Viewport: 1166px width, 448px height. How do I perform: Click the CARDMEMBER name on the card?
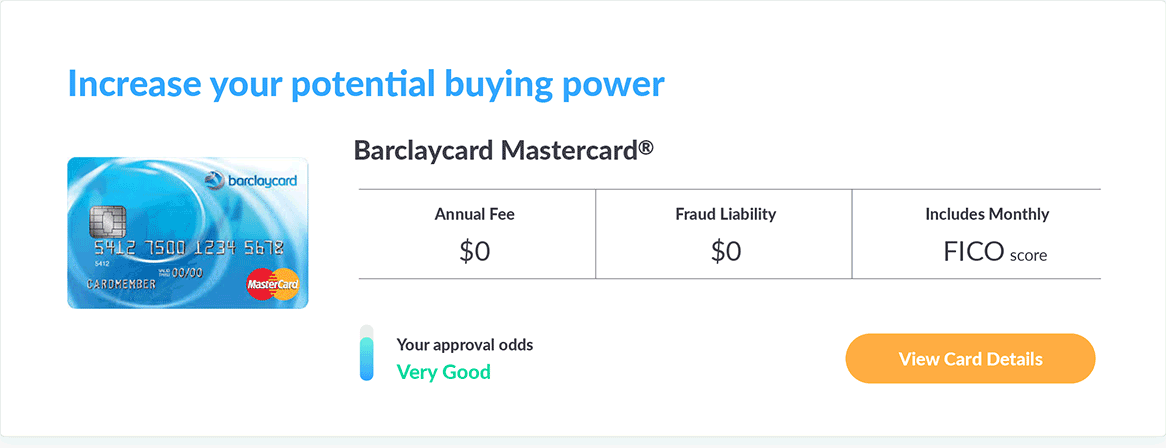point(121,285)
